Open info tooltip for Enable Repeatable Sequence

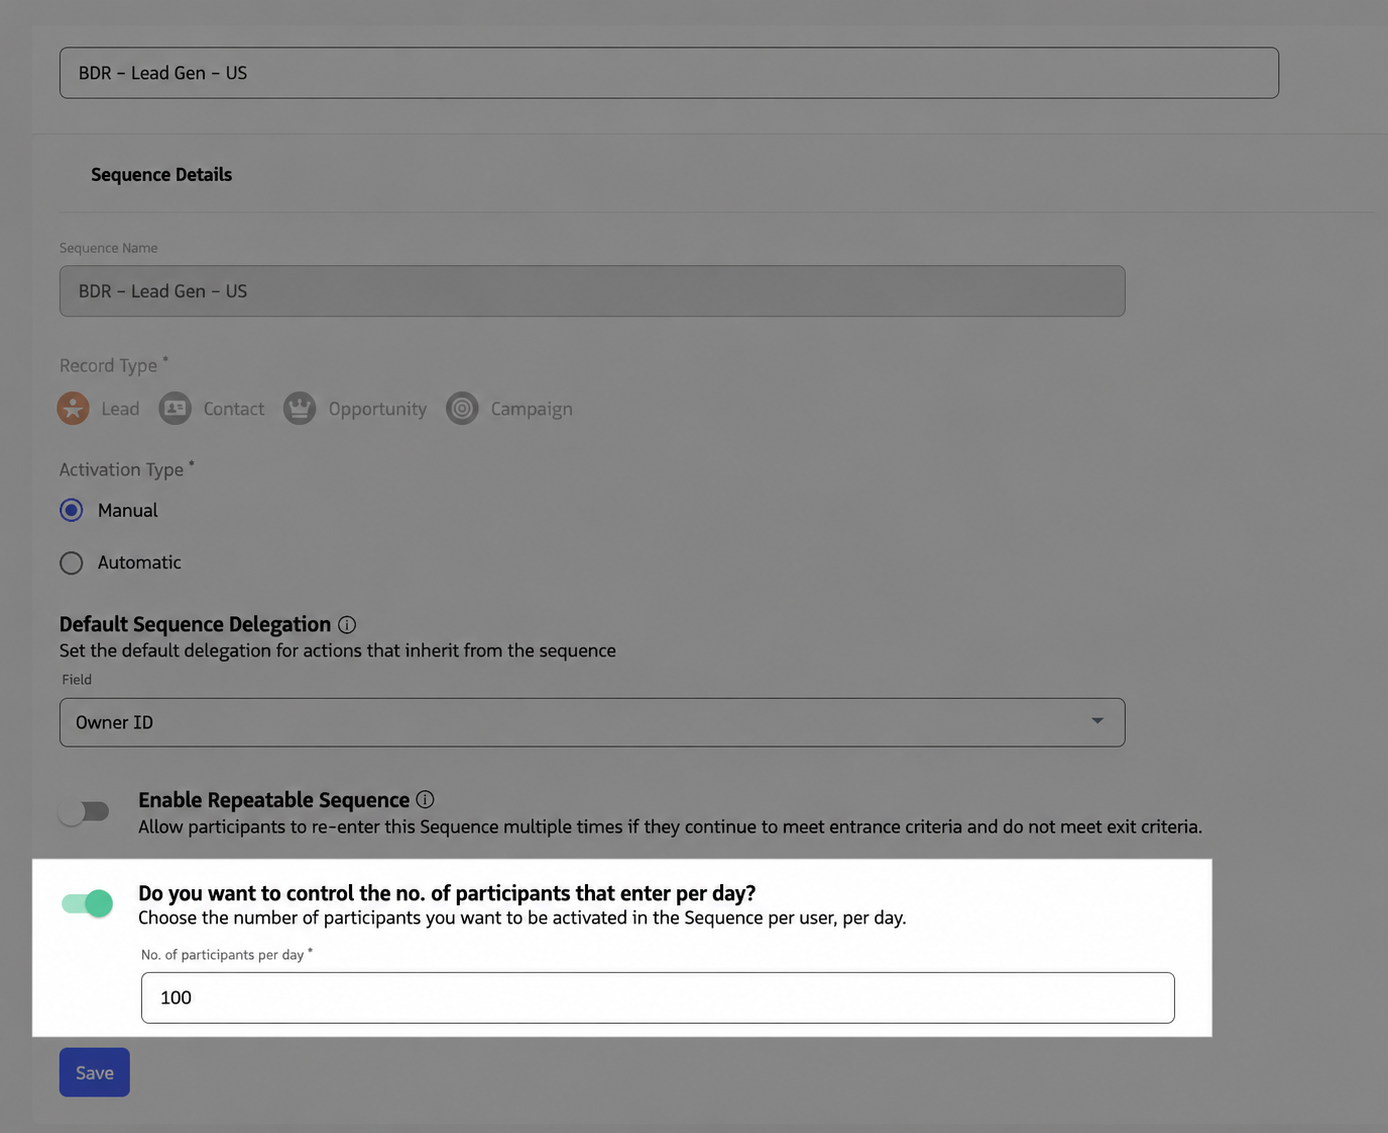tap(425, 800)
